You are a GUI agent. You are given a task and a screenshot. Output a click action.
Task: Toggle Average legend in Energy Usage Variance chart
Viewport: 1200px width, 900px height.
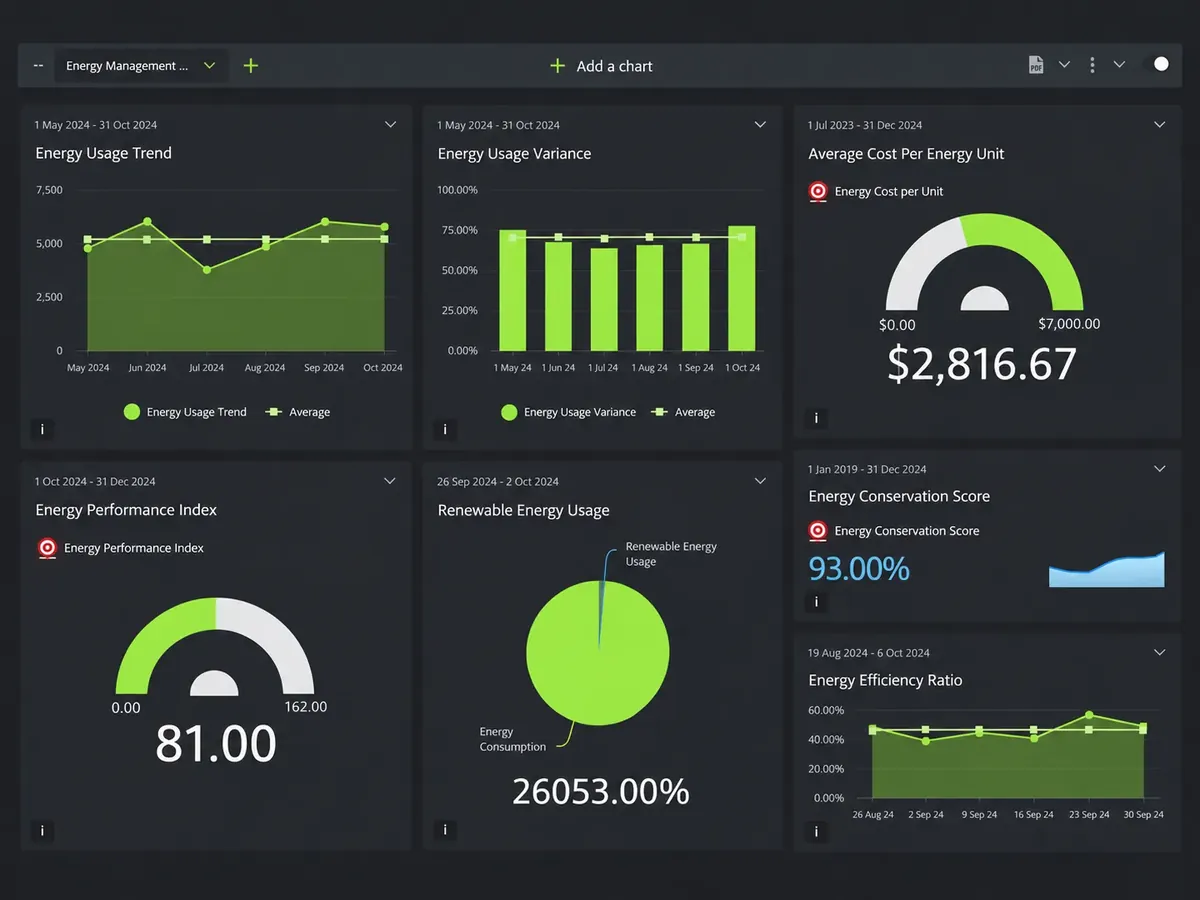point(683,412)
